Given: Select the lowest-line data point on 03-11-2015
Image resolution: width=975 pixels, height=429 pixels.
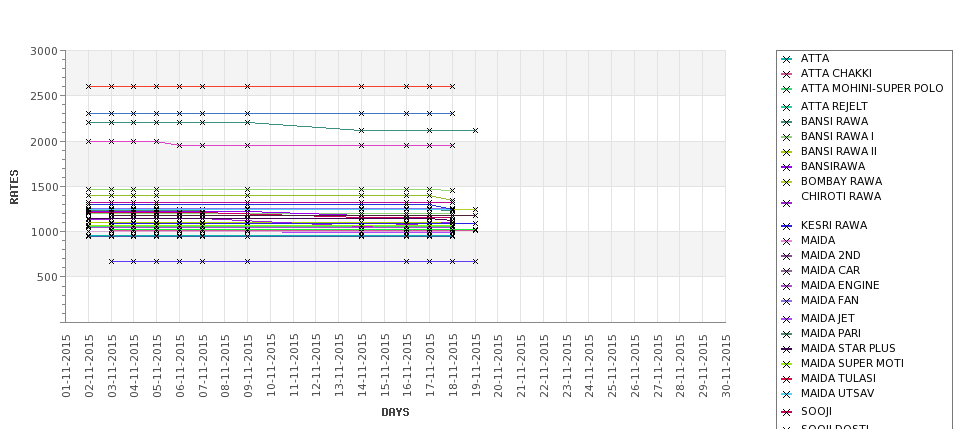Looking at the screenshot, I should 111,262.
